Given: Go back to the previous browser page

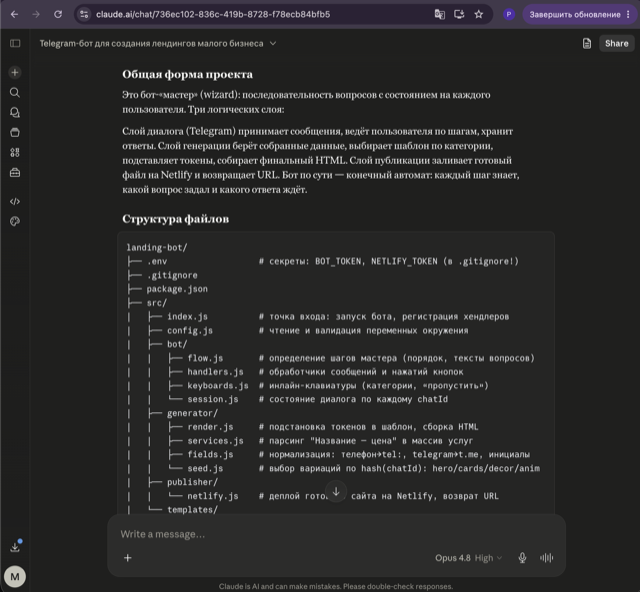Looking at the screenshot, I should point(14,14).
